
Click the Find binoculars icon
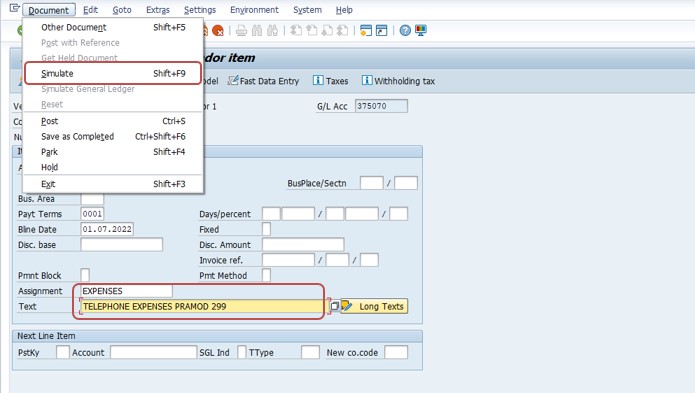(x=257, y=31)
